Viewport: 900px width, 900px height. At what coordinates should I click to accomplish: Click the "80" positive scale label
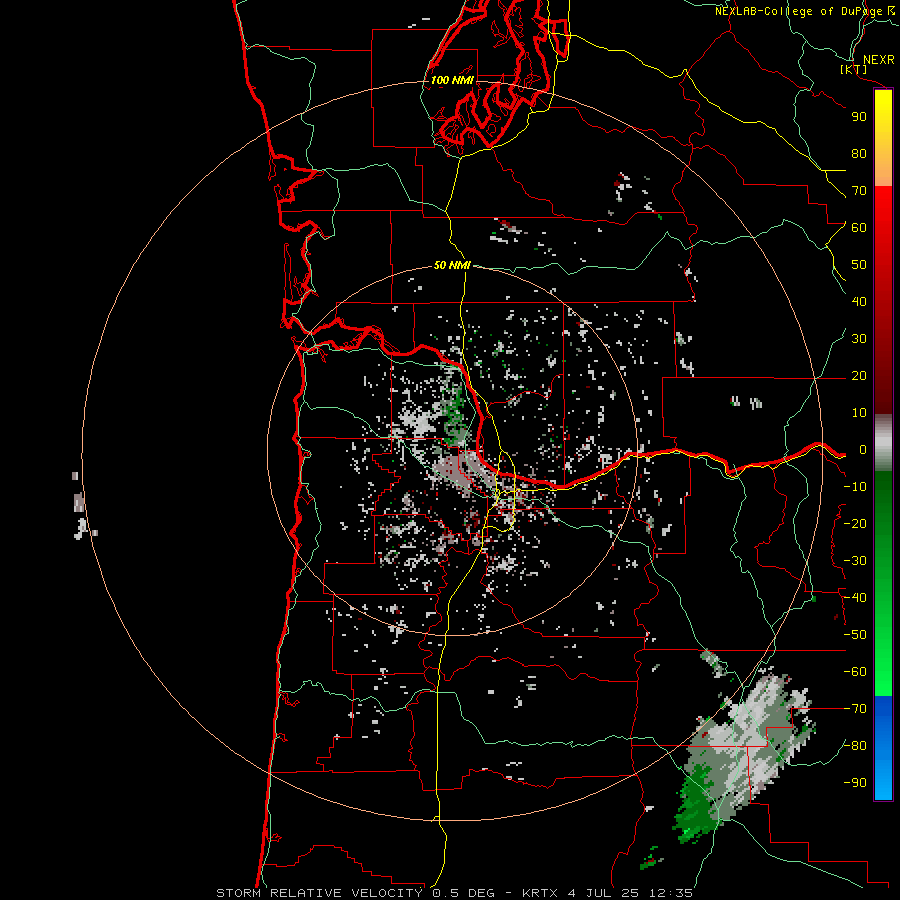tap(859, 154)
